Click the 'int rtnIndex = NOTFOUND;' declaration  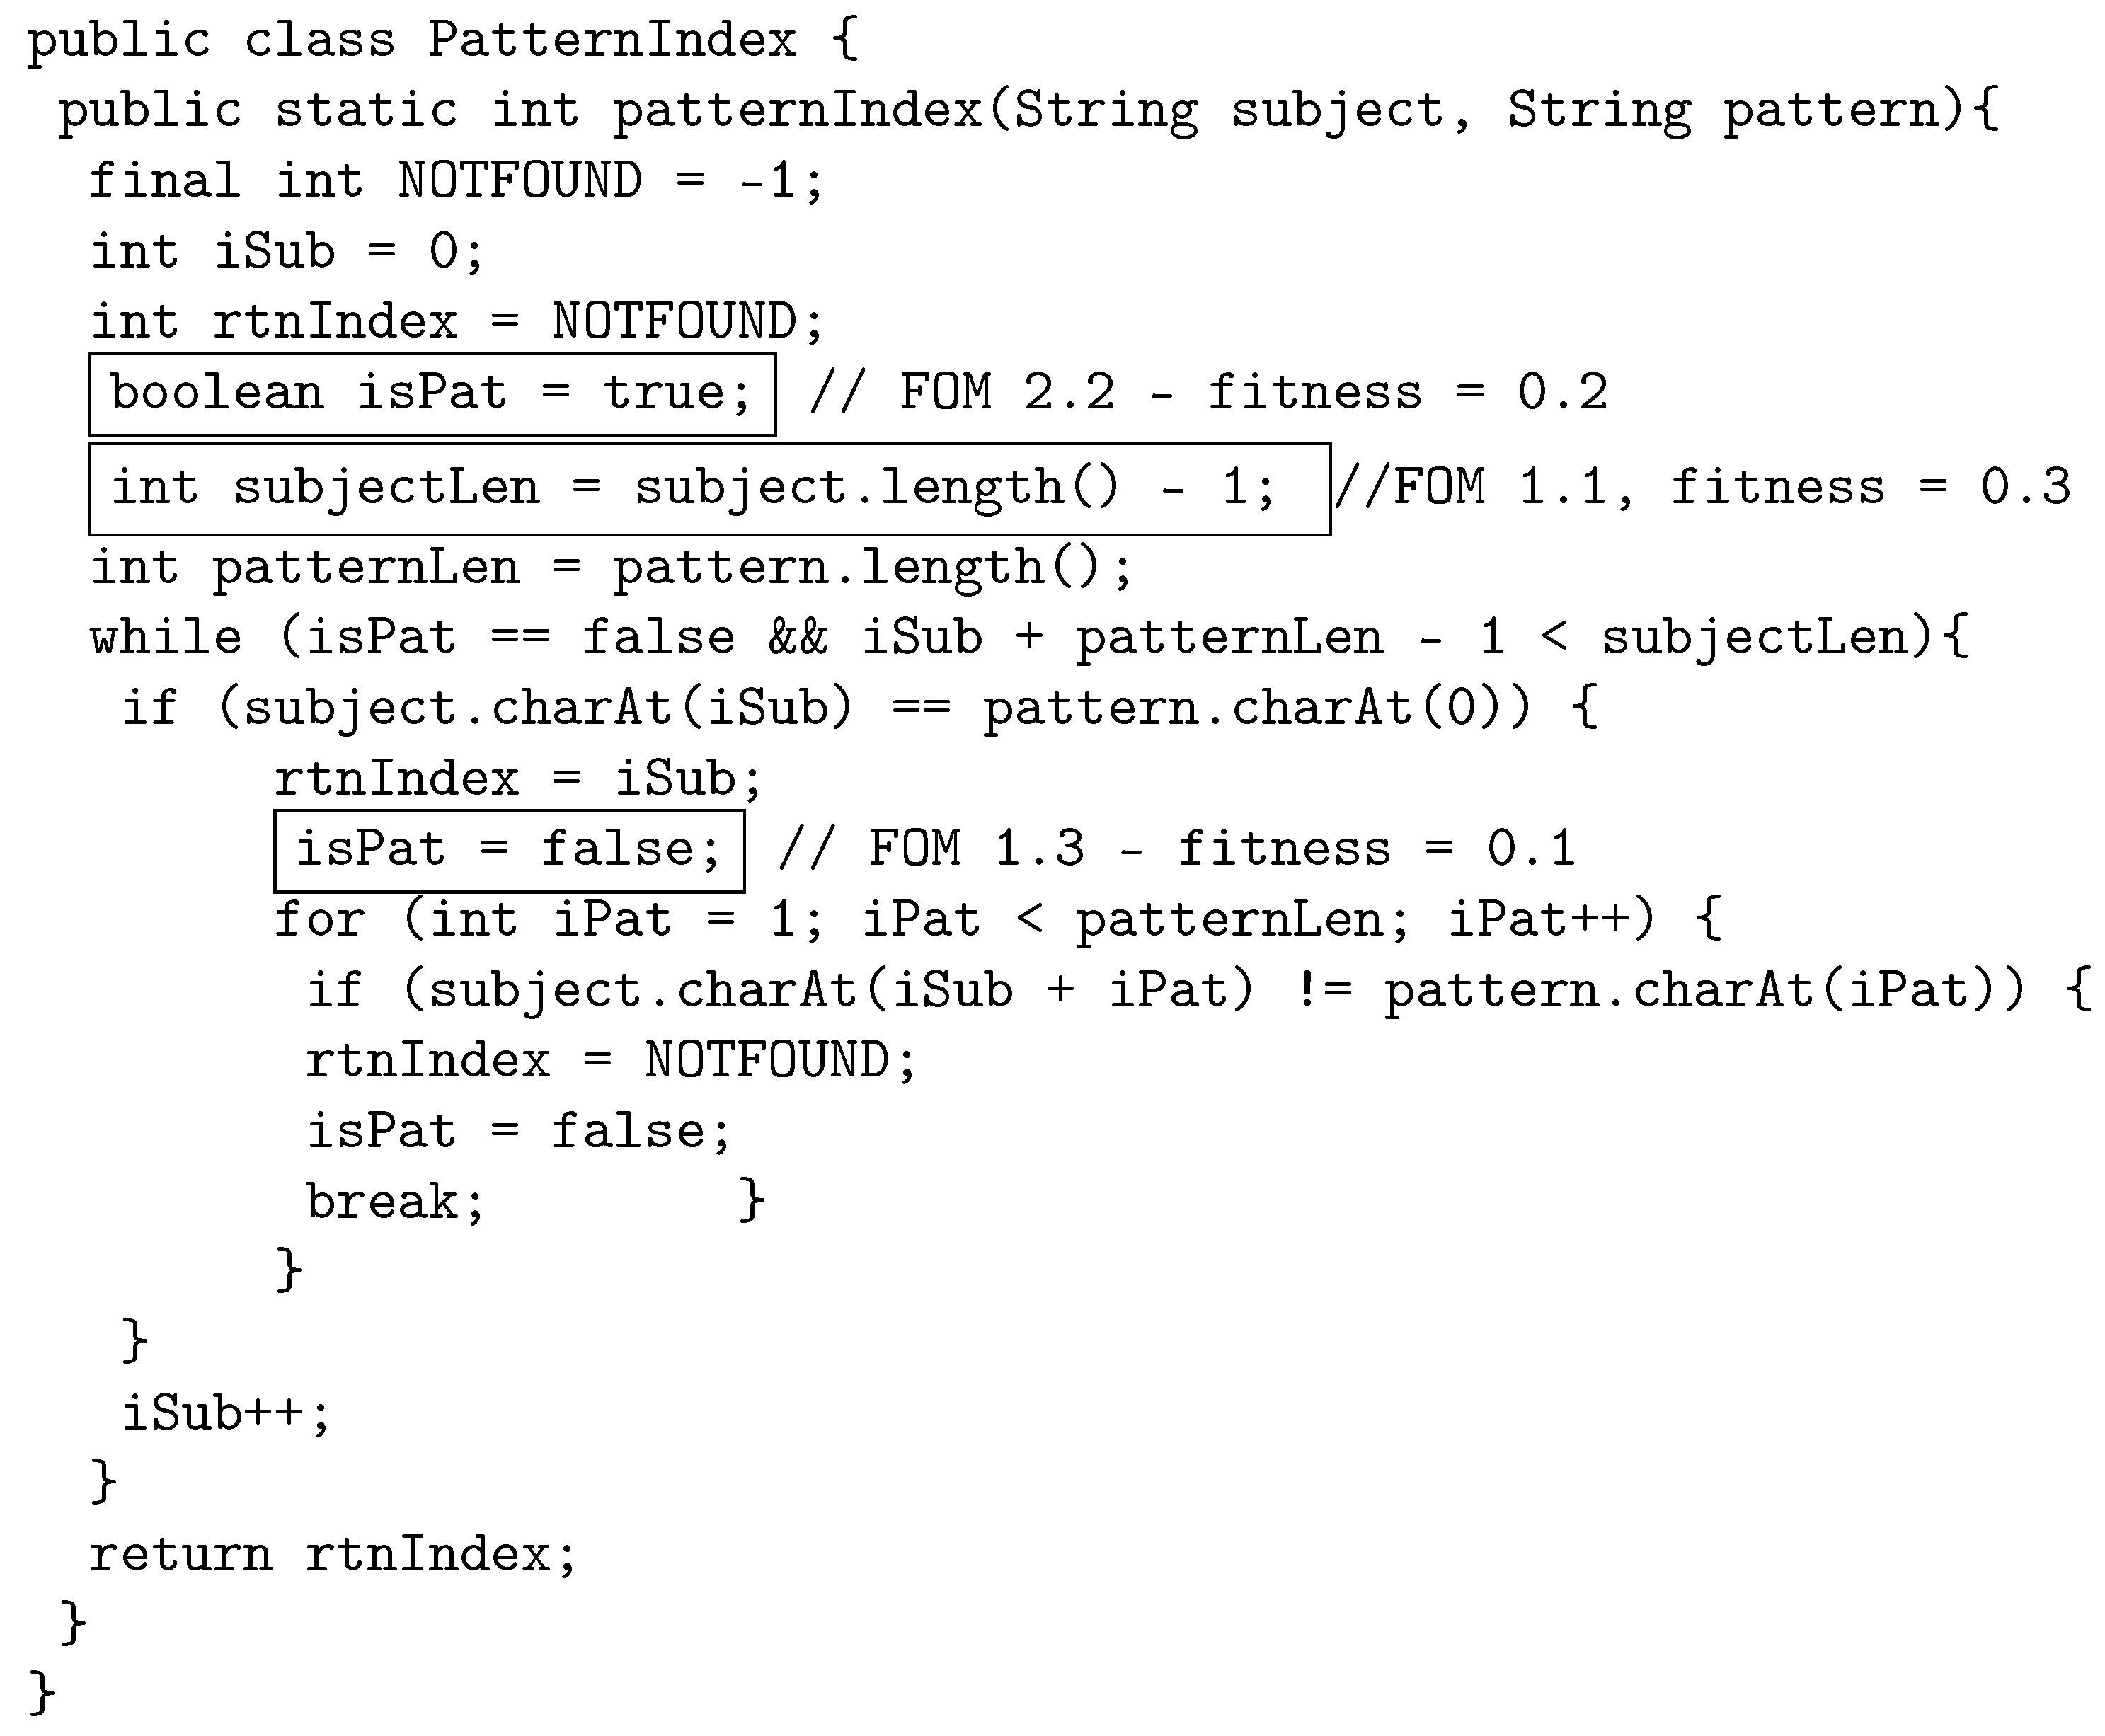(456, 323)
